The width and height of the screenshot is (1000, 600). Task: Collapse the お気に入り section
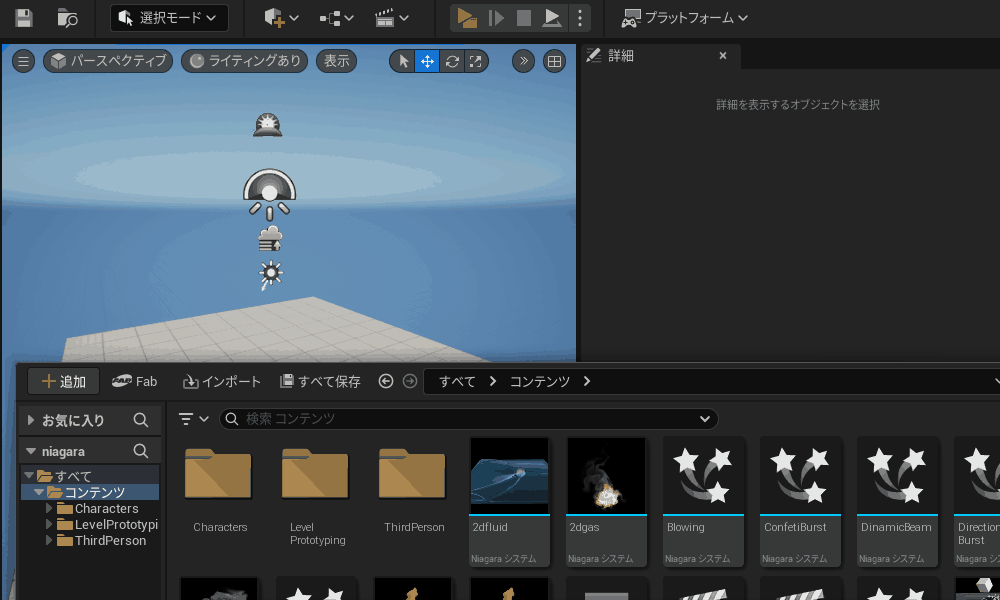coord(32,421)
